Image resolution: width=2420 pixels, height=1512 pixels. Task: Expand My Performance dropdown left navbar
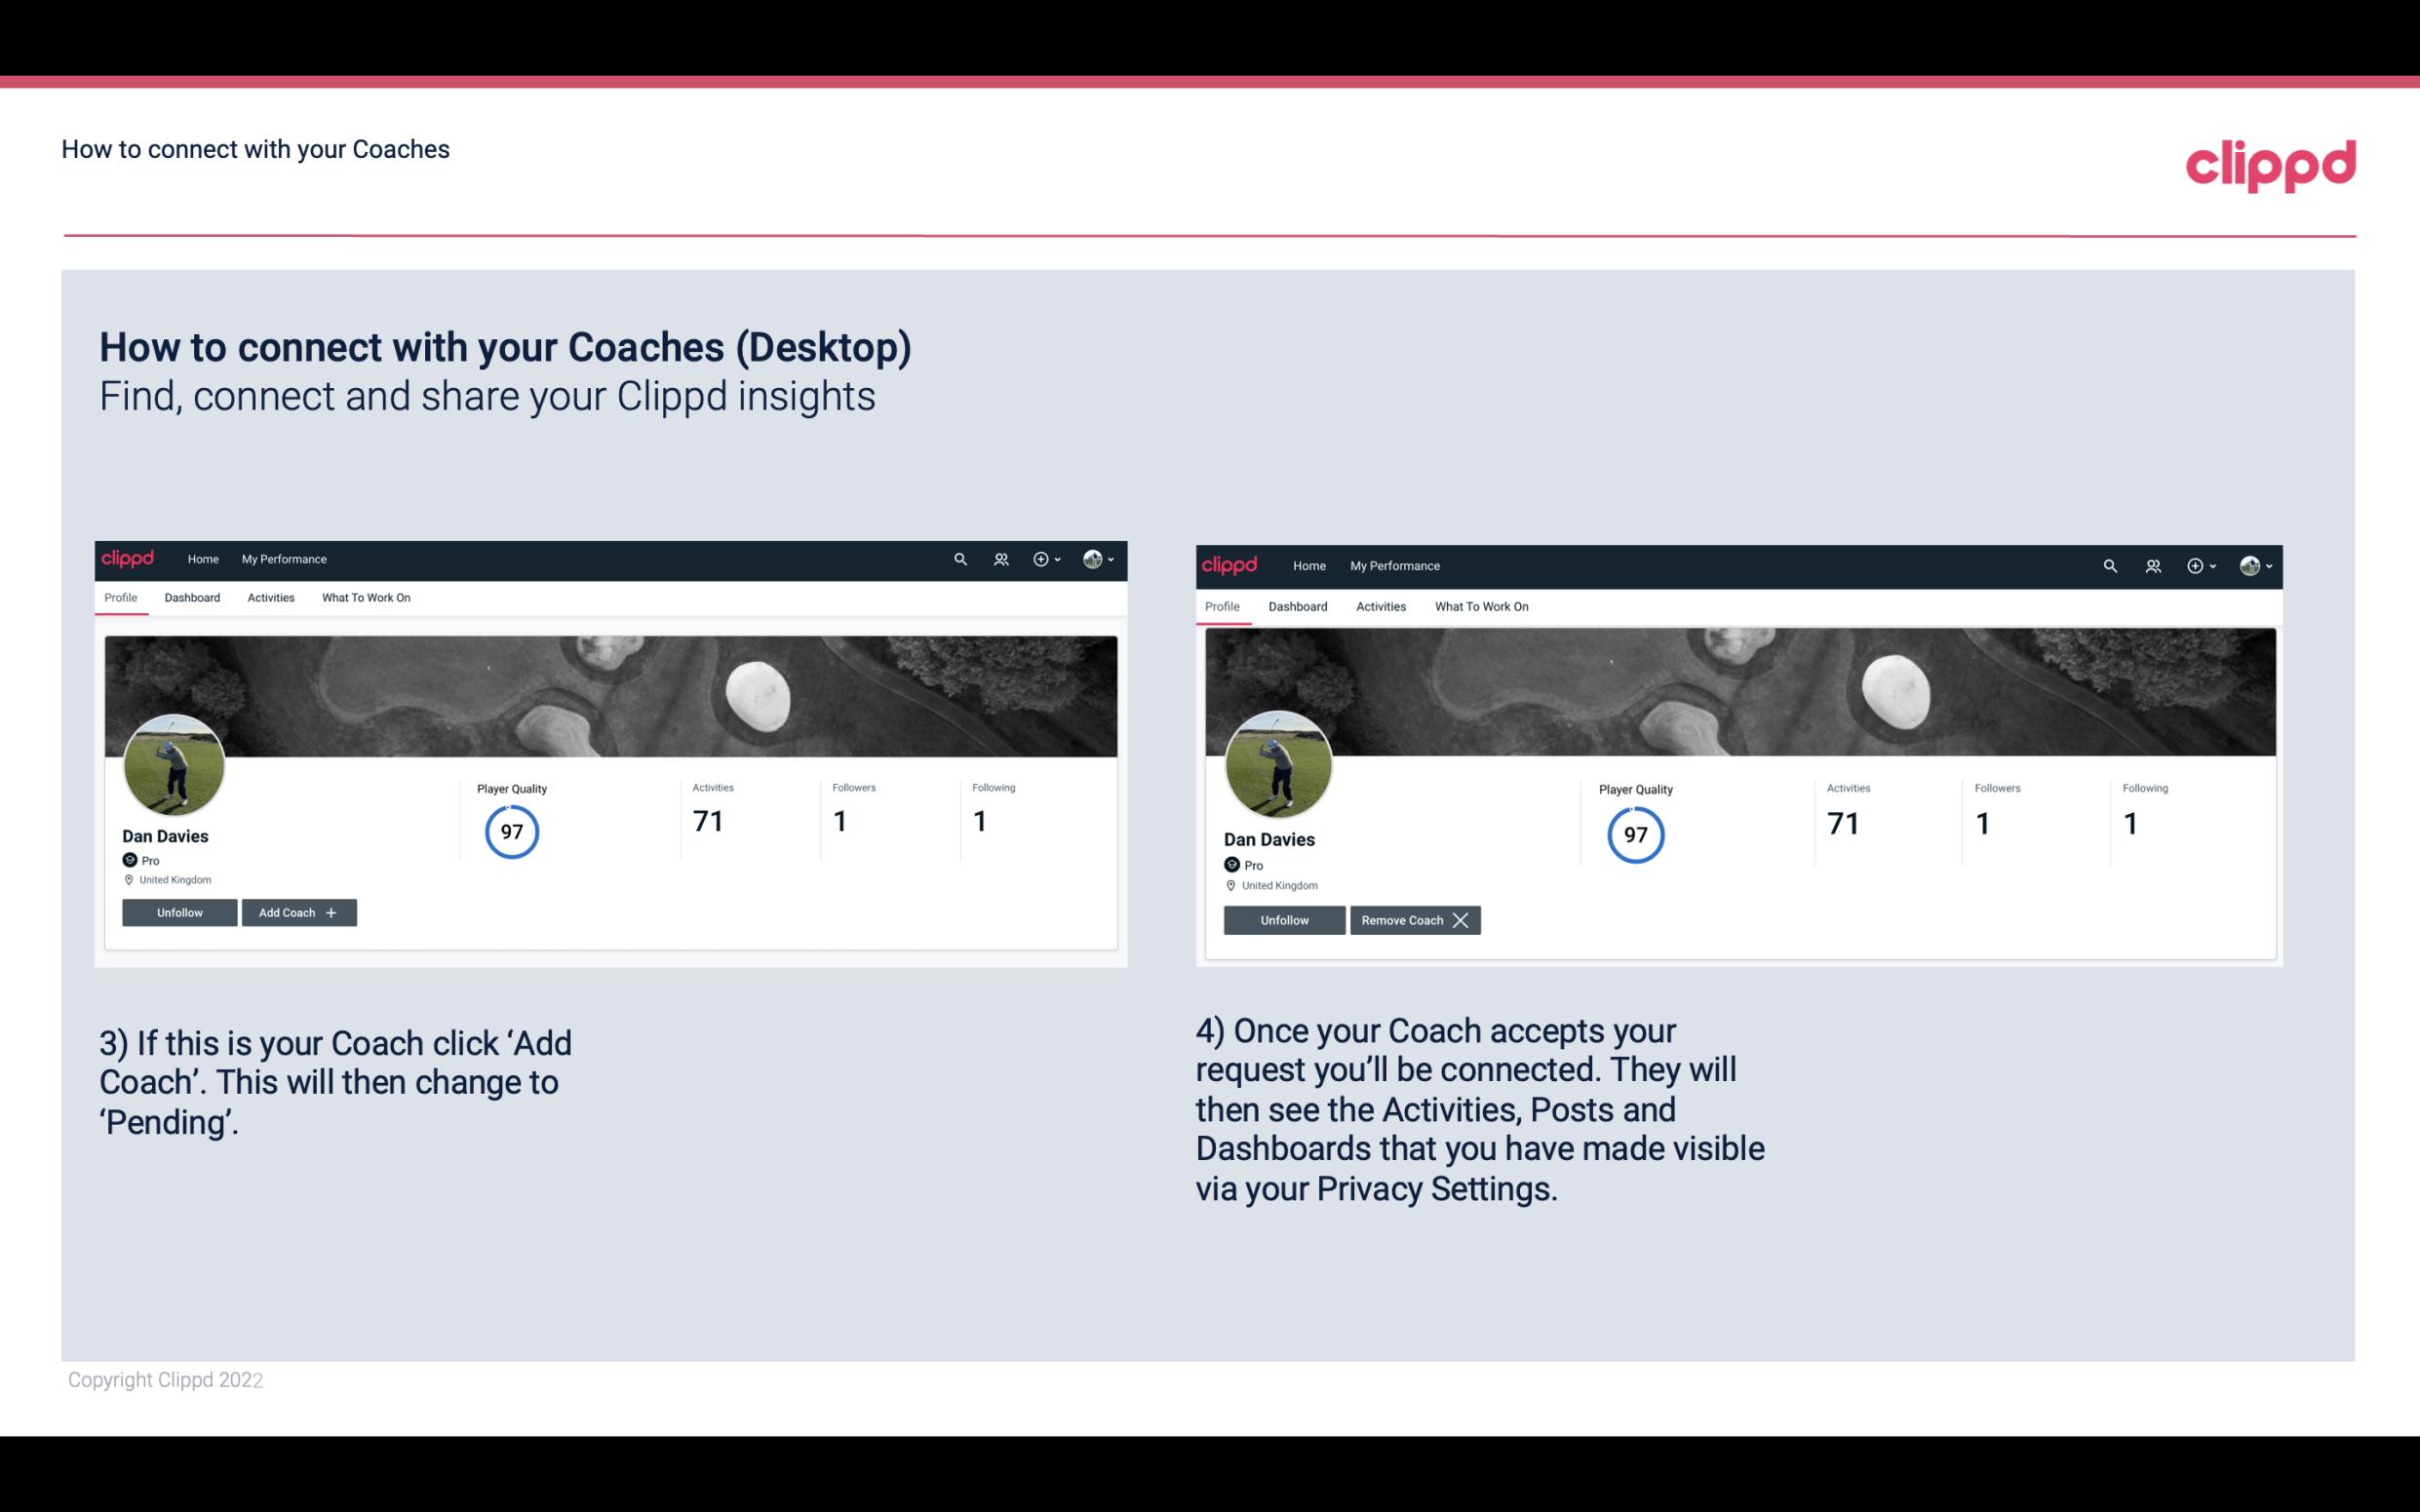point(284,560)
